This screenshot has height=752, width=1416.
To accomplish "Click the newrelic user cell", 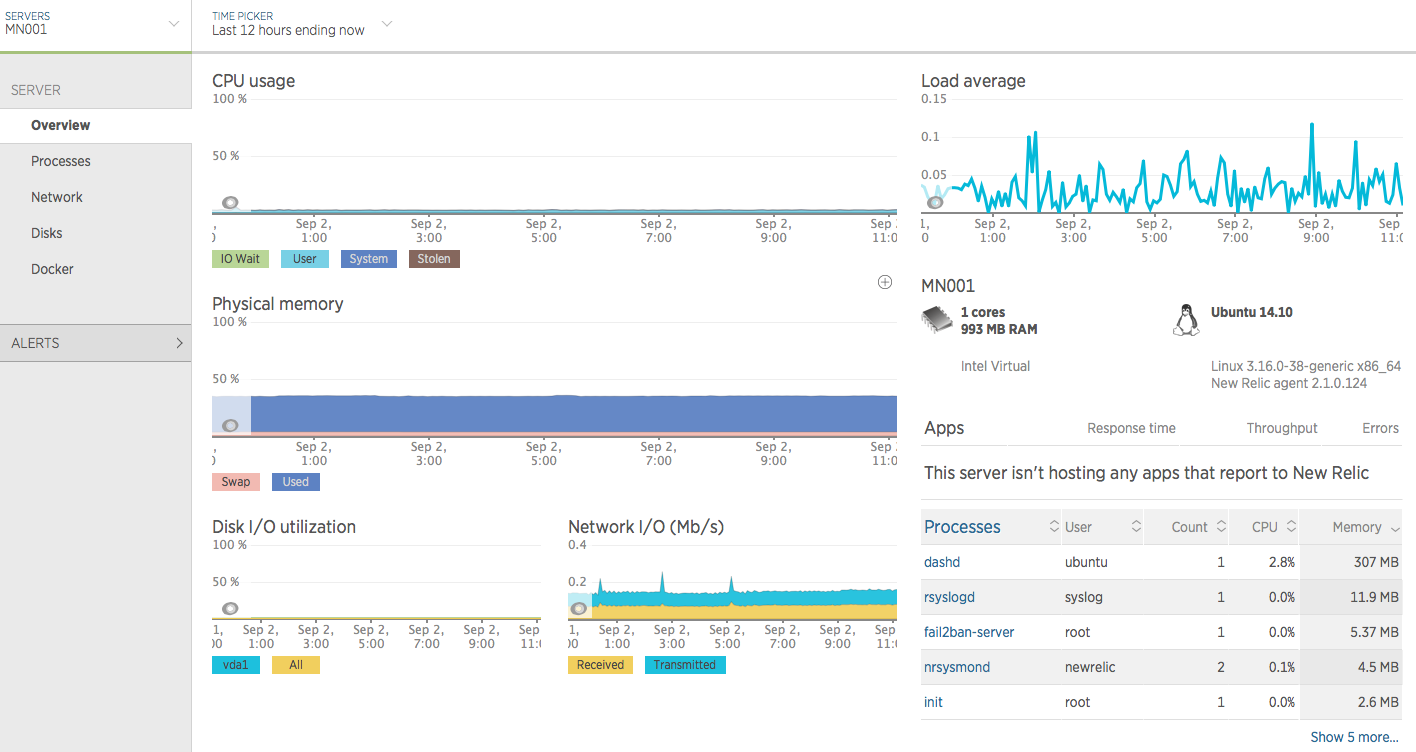I will tap(1090, 667).
